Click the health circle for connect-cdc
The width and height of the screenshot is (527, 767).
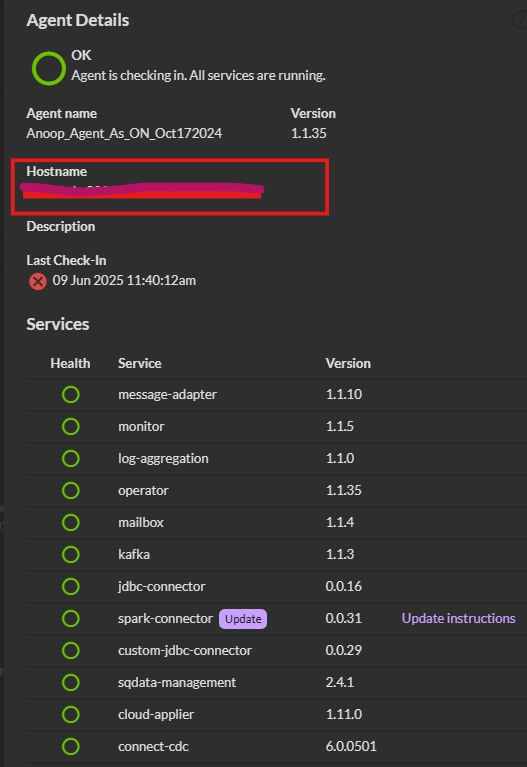click(71, 746)
